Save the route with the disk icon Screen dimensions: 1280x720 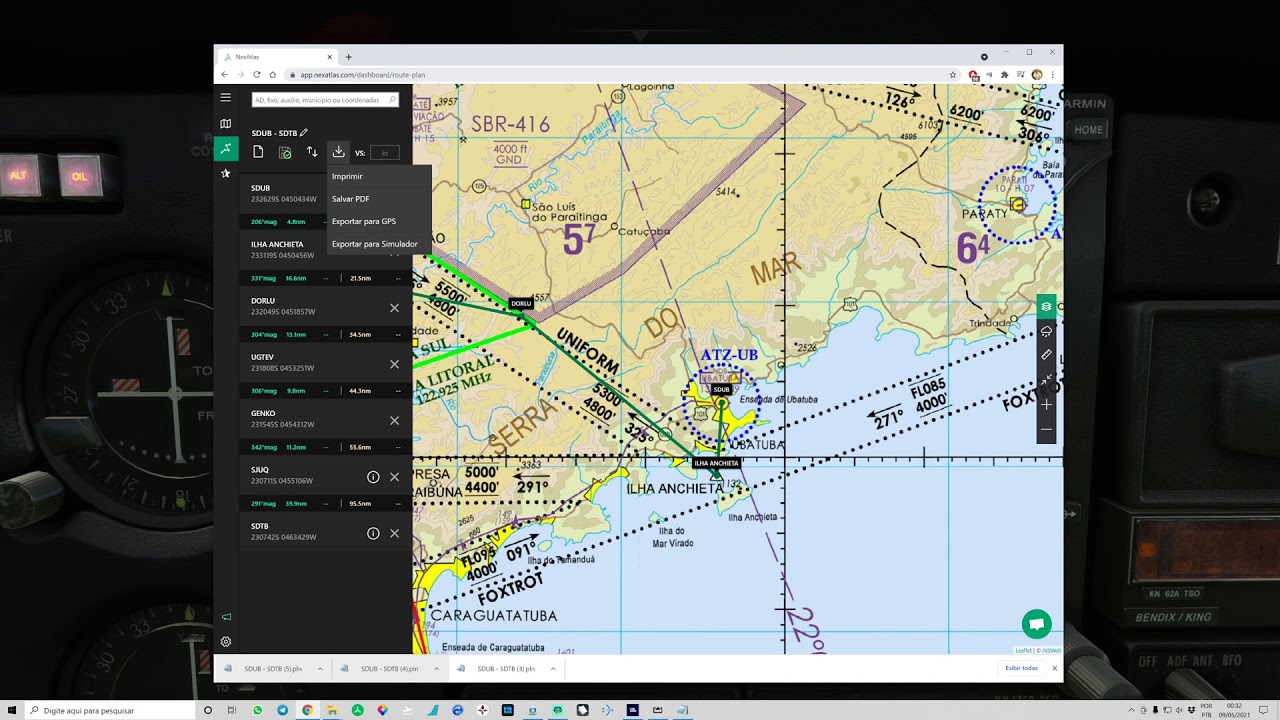tap(285, 152)
